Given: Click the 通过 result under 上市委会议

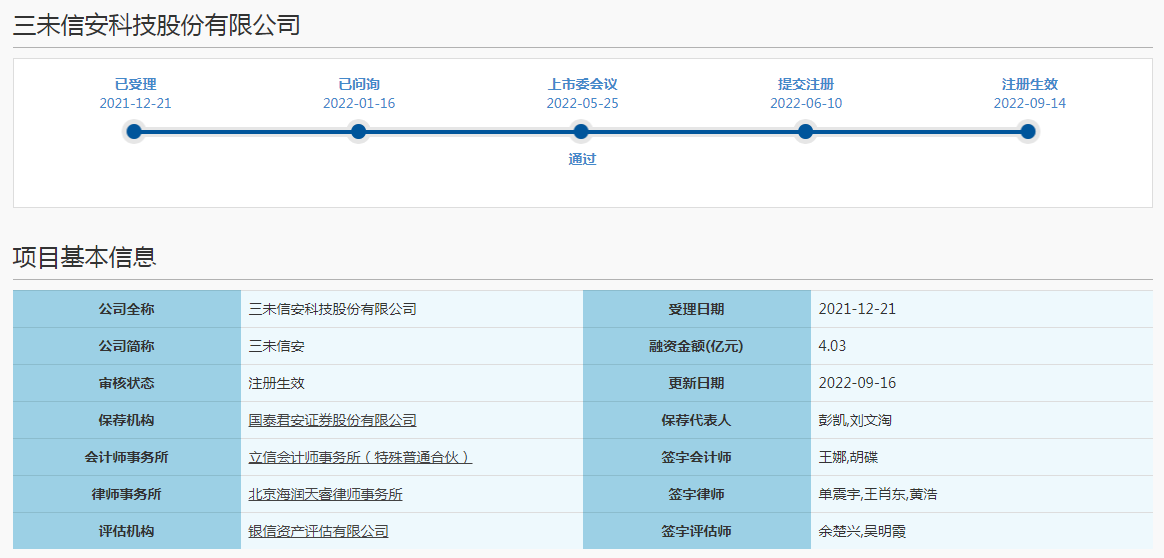Looking at the screenshot, I should point(582,159).
